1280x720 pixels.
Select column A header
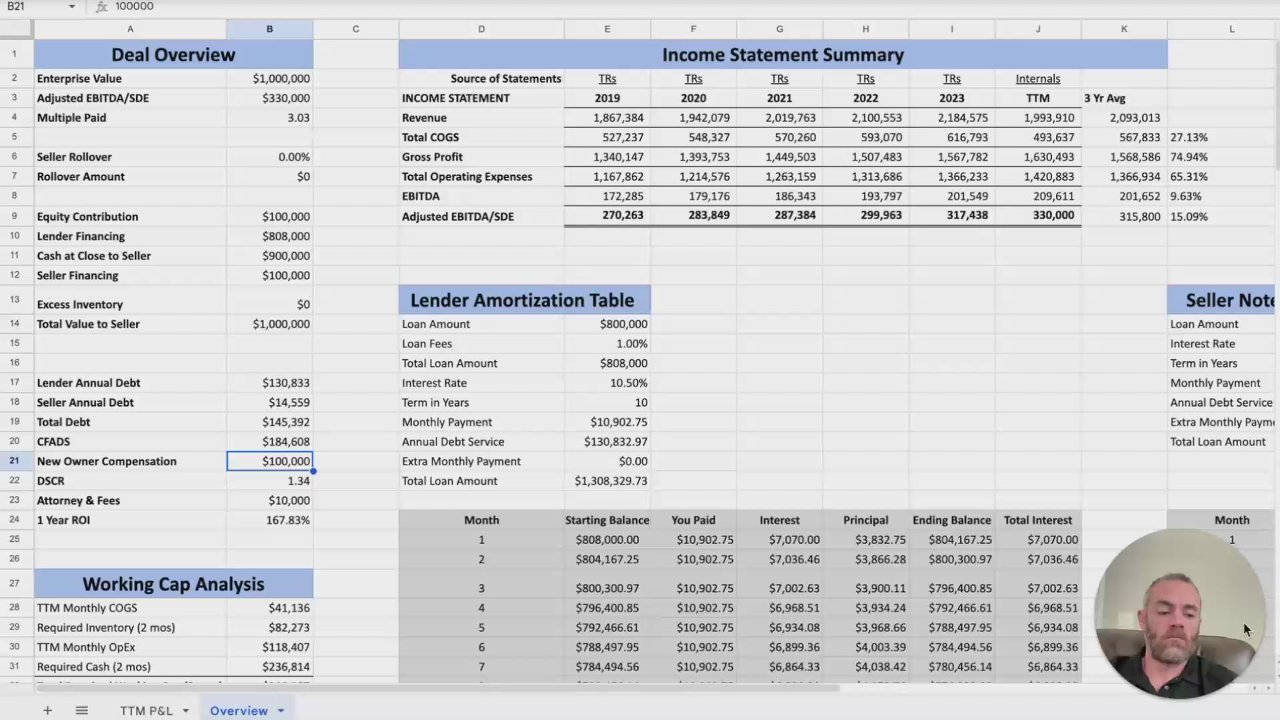[130, 29]
